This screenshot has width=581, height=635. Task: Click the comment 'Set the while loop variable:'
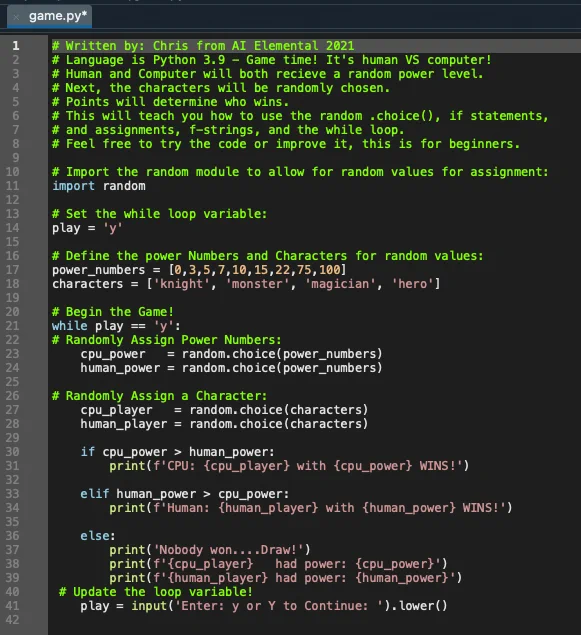click(x=160, y=214)
